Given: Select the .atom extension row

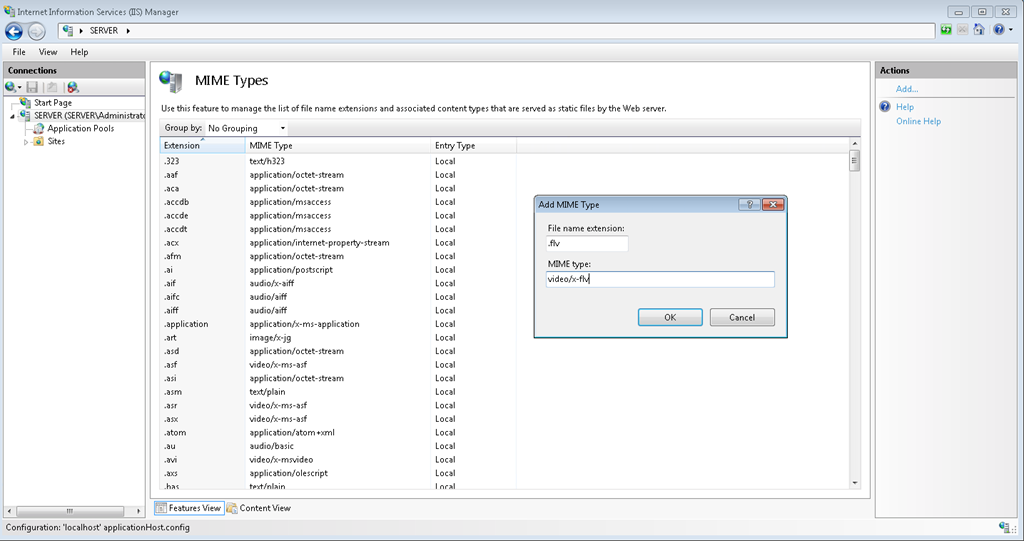Looking at the screenshot, I should coord(504,433).
